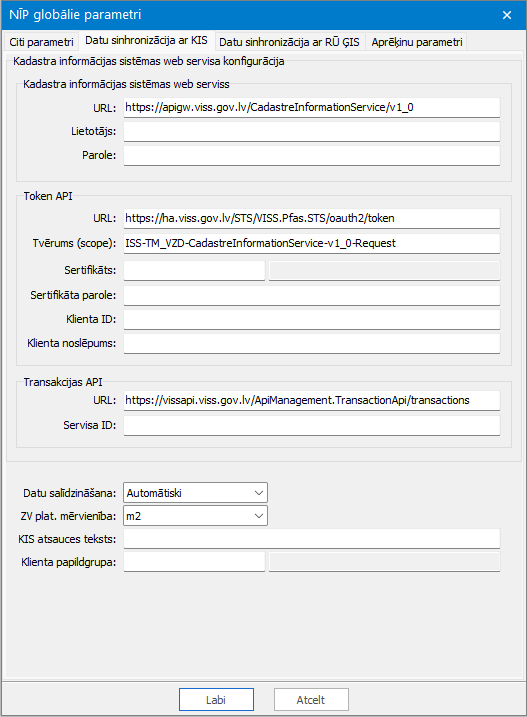Image resolution: width=527 pixels, height=717 pixels.
Task: Click the KIS atsauces teksts field
Action: pyautogui.click(x=312, y=539)
